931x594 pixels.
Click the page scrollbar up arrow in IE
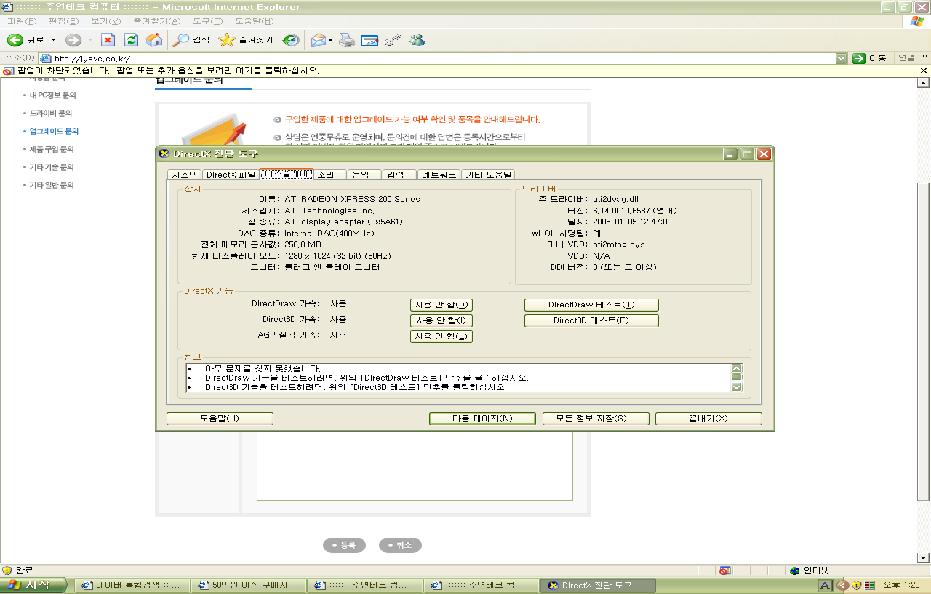click(923, 83)
